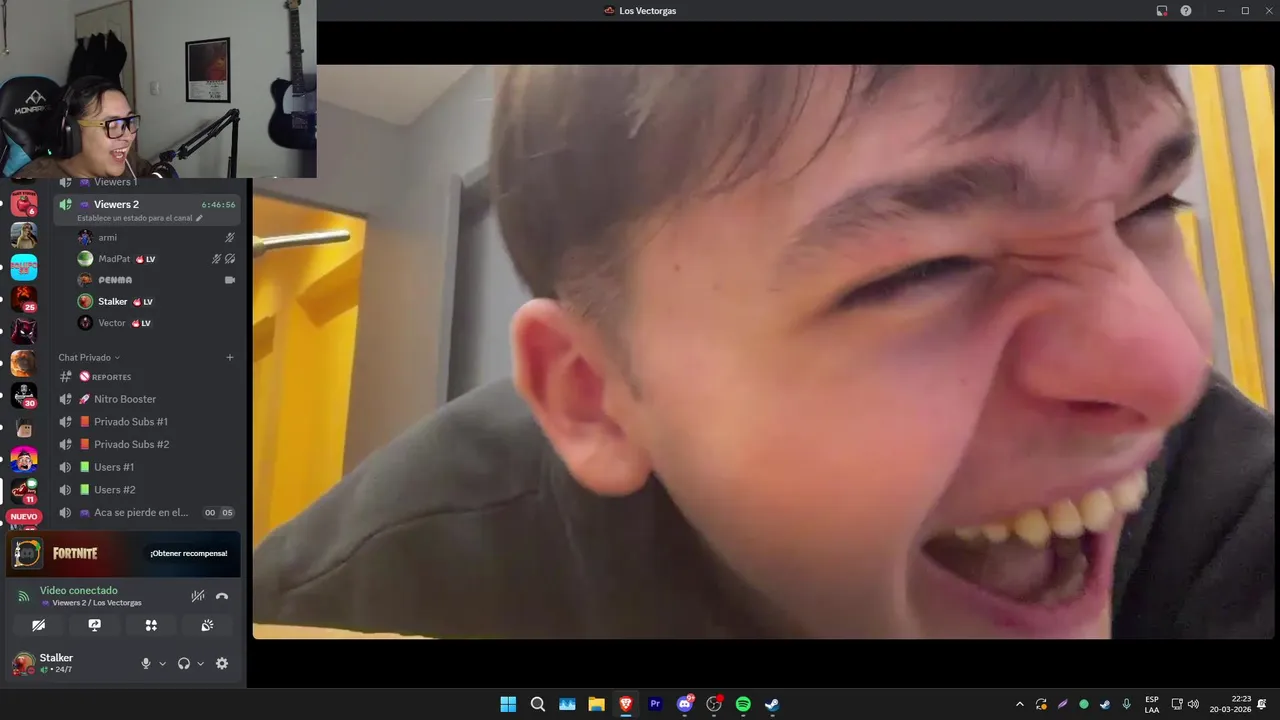
Task: Click ESP LAA keyboard language indicator
Action: (x=1152, y=704)
